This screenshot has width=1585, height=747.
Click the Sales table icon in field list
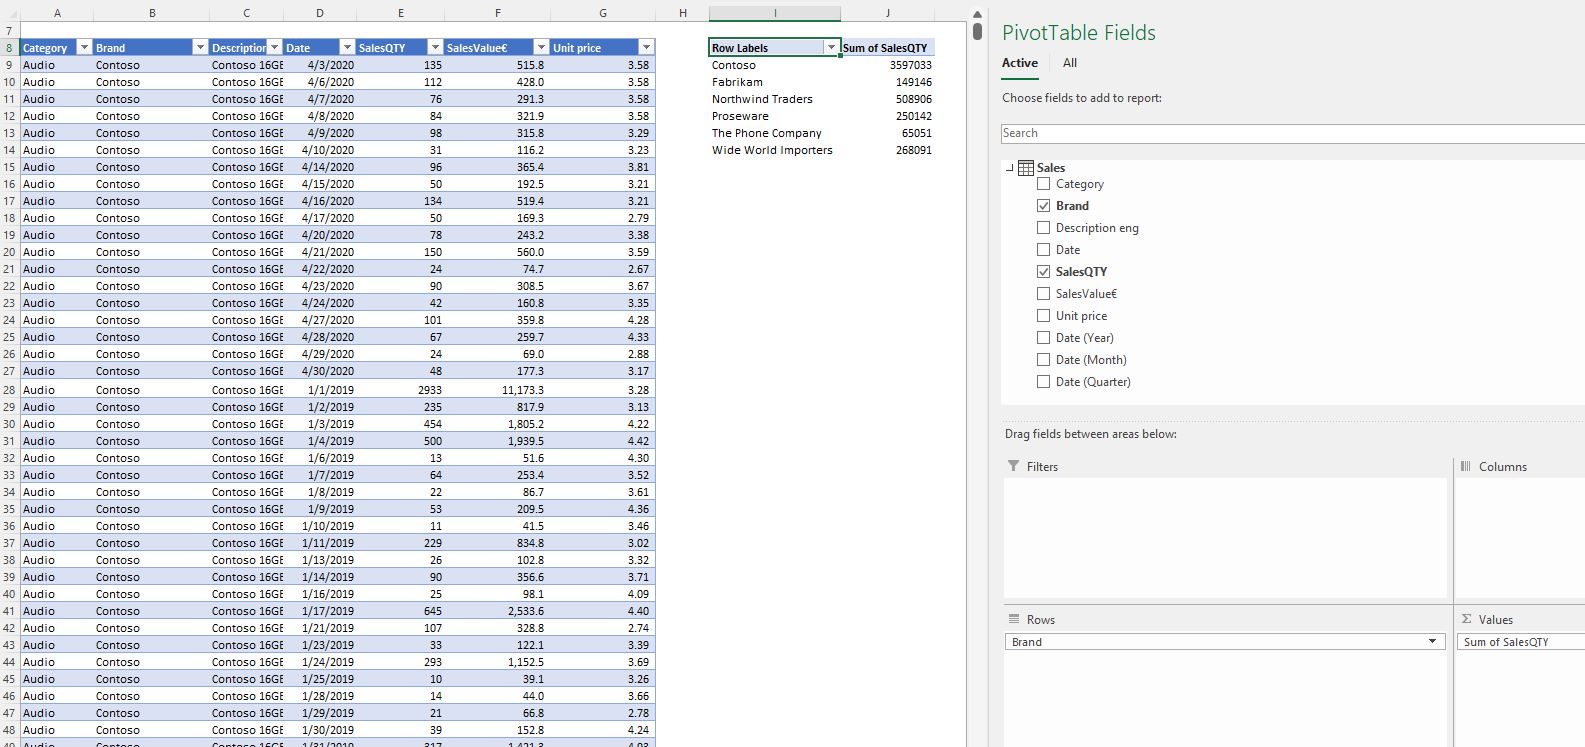pos(1026,168)
